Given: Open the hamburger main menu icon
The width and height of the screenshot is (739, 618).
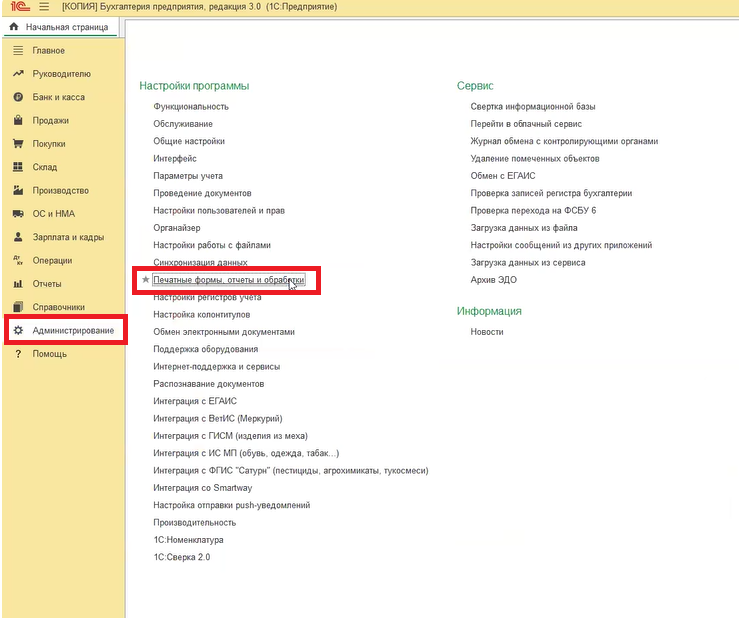Looking at the screenshot, I should (x=44, y=7).
